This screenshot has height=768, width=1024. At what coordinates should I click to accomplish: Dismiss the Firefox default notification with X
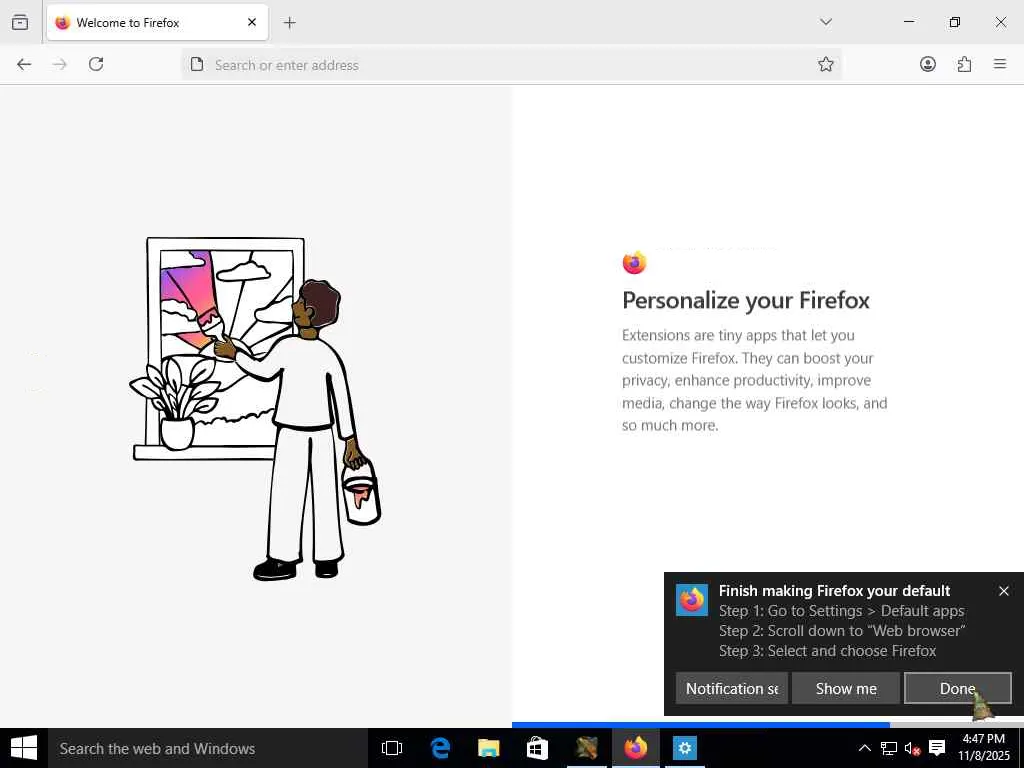pyautogui.click(x=1004, y=591)
